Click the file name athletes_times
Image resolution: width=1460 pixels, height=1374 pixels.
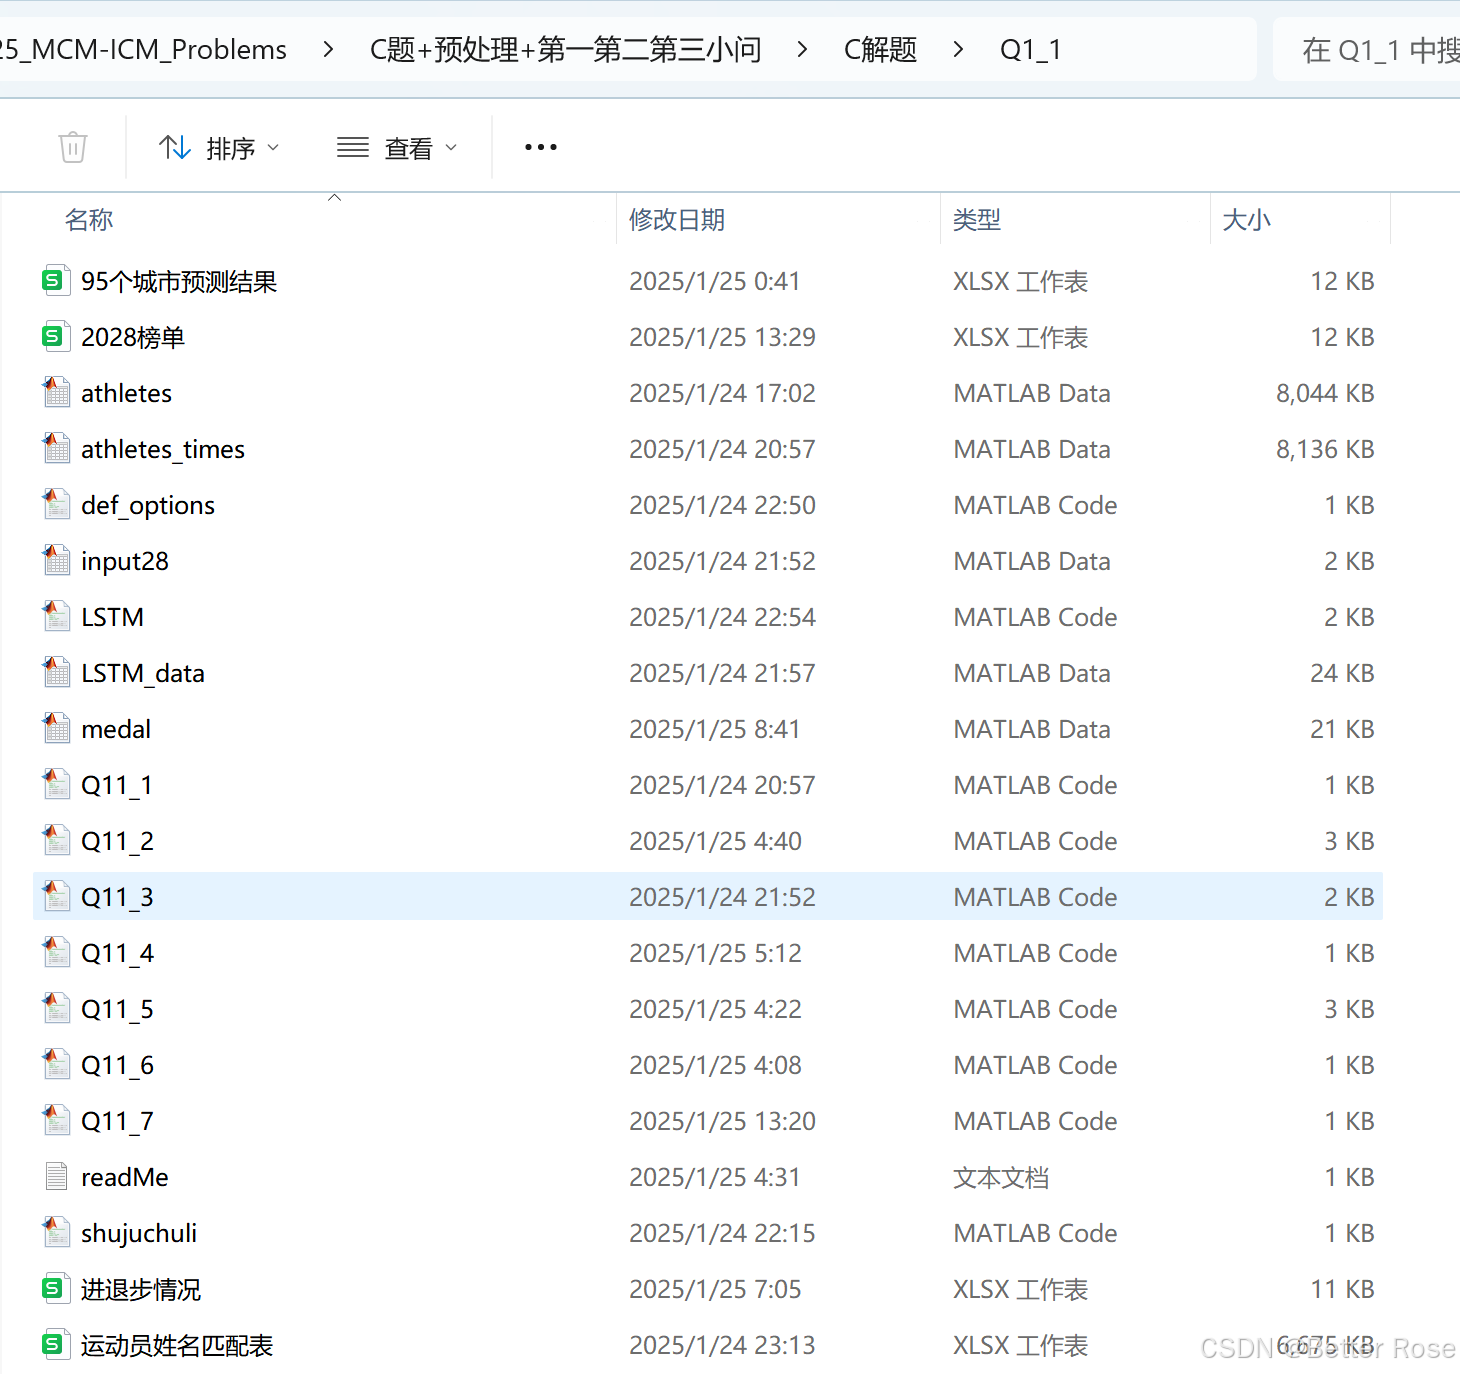163,450
